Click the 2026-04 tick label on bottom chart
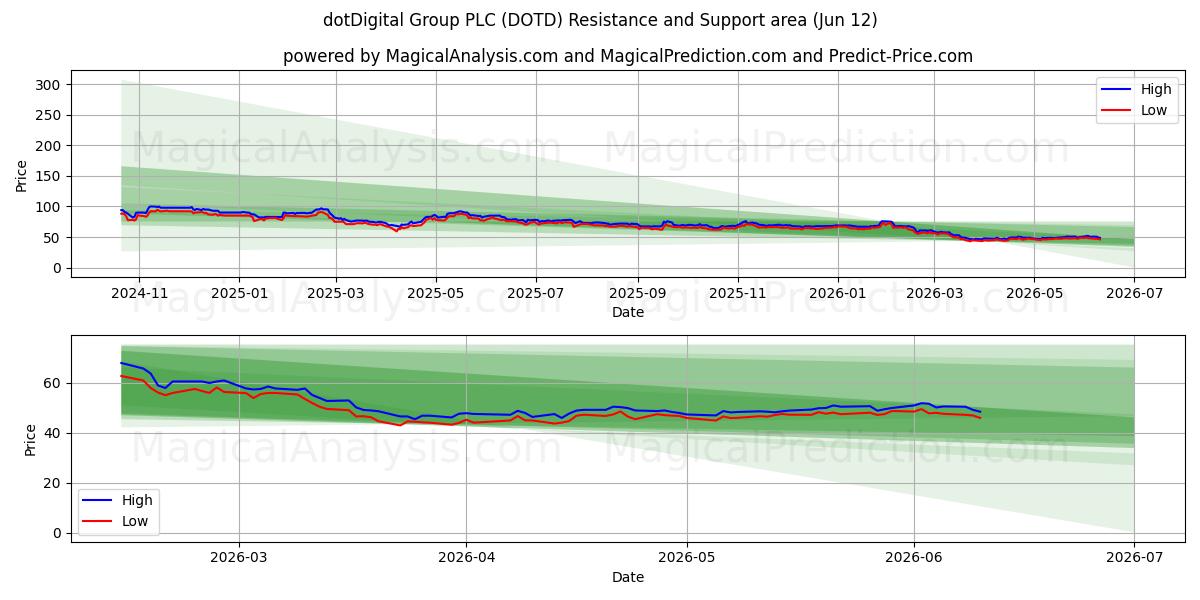The height and width of the screenshot is (600, 1200). pos(467,557)
